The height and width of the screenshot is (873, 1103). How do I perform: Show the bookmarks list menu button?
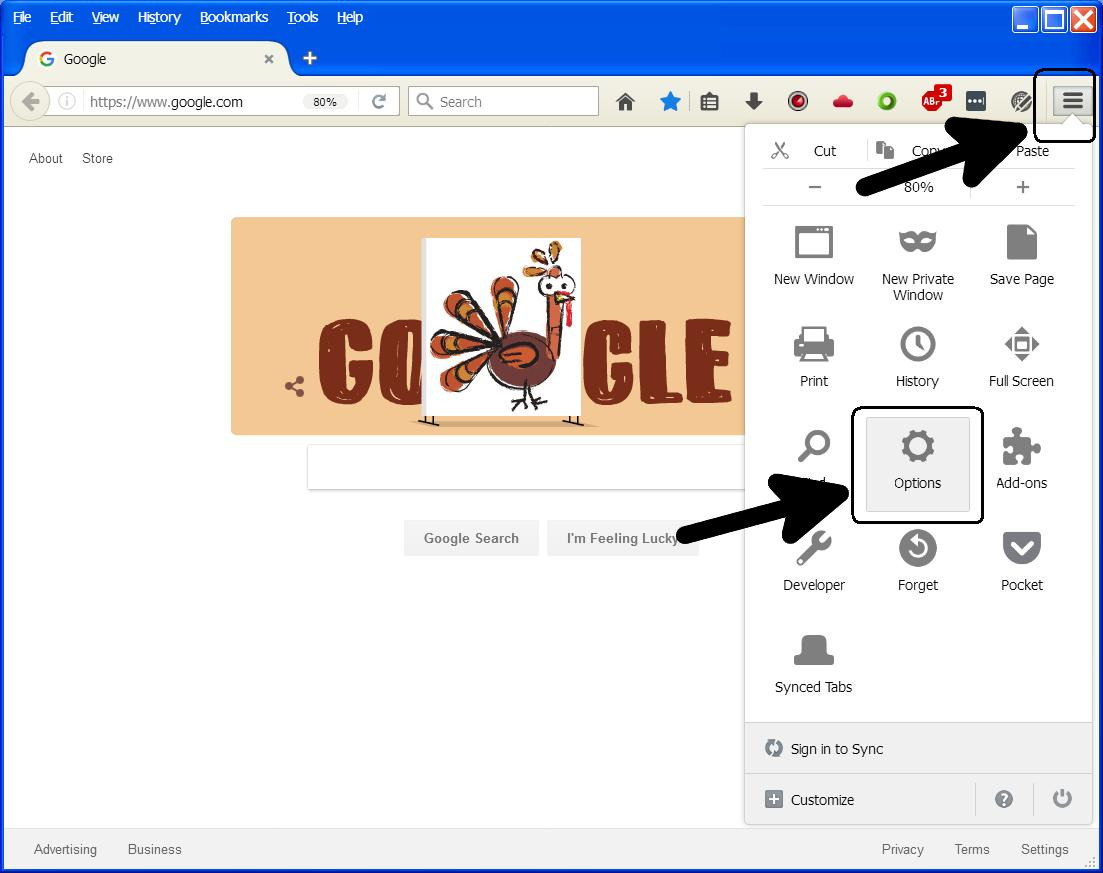[x=710, y=101]
